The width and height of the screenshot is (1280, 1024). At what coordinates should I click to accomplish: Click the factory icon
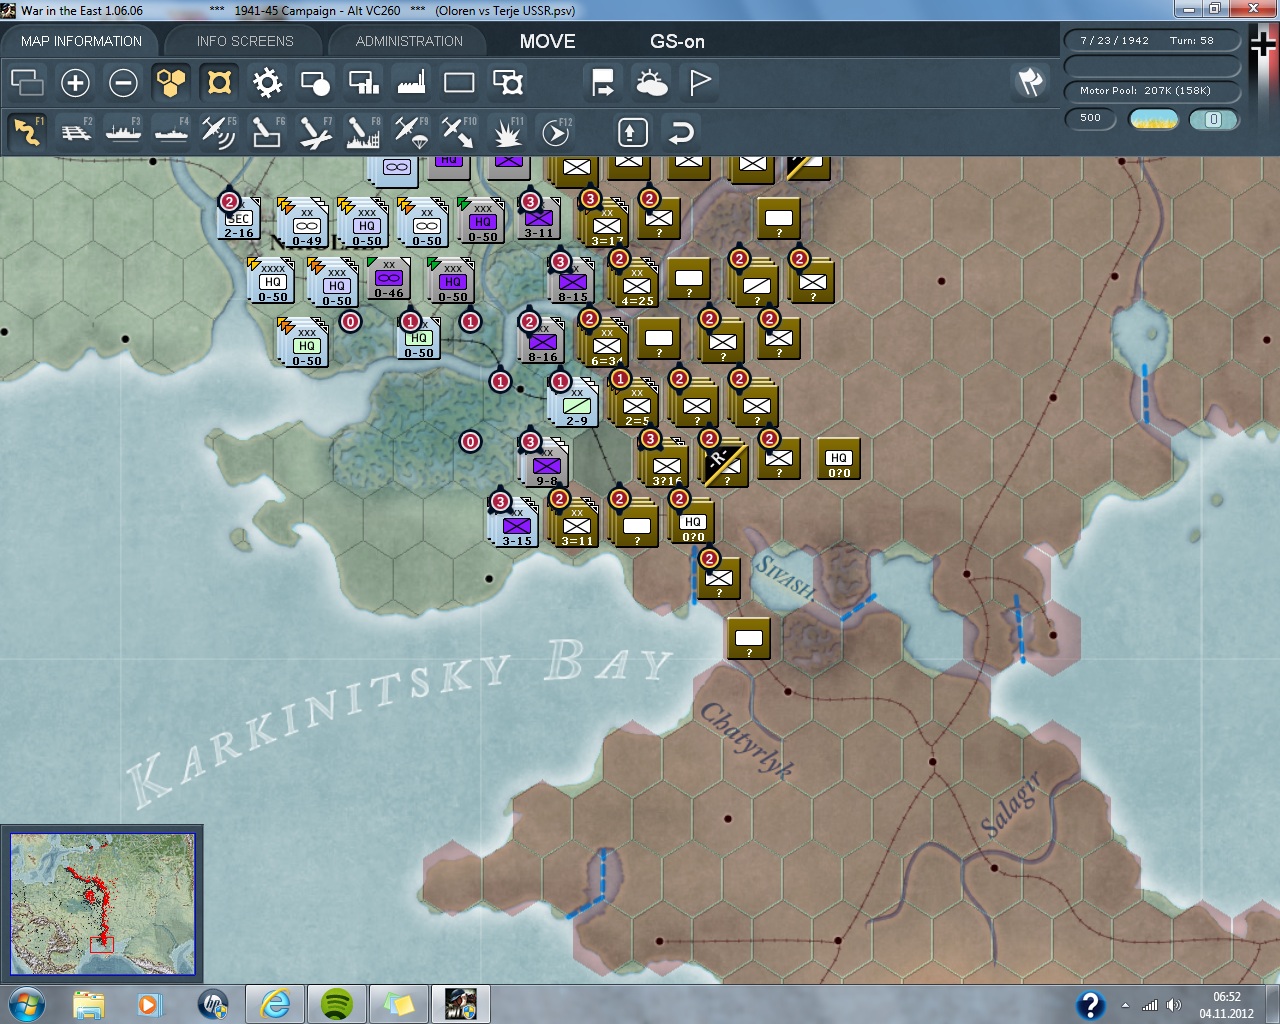(x=411, y=82)
